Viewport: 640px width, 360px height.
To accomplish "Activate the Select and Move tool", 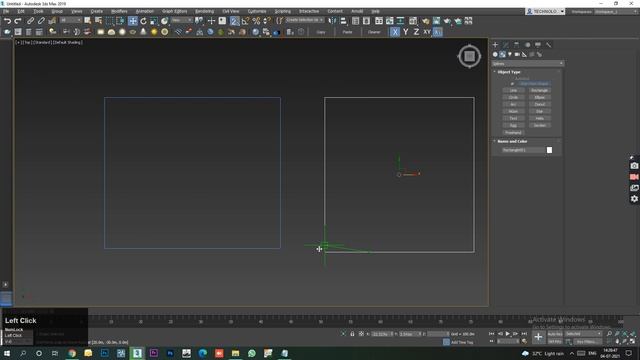I will point(133,21).
